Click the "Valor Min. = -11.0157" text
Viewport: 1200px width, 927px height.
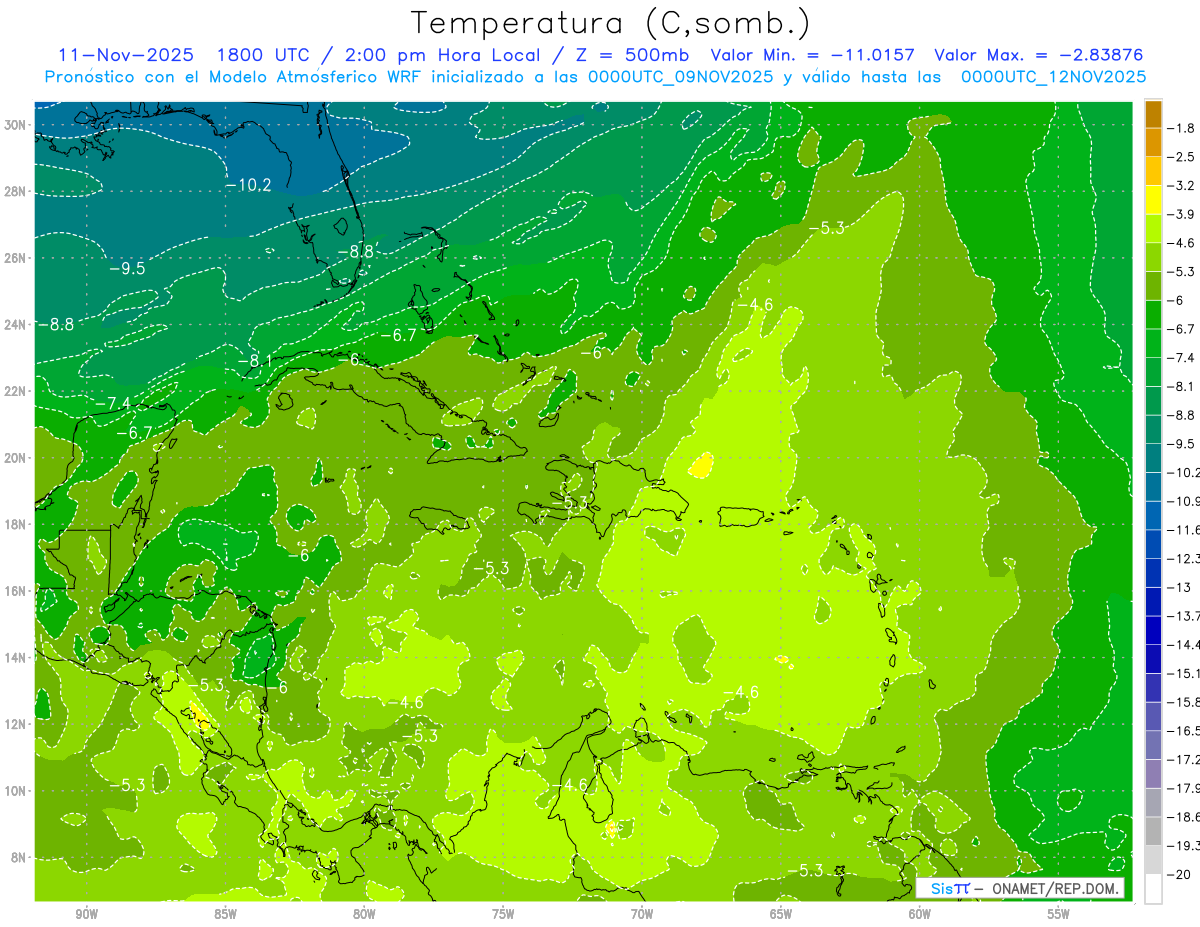pos(811,55)
